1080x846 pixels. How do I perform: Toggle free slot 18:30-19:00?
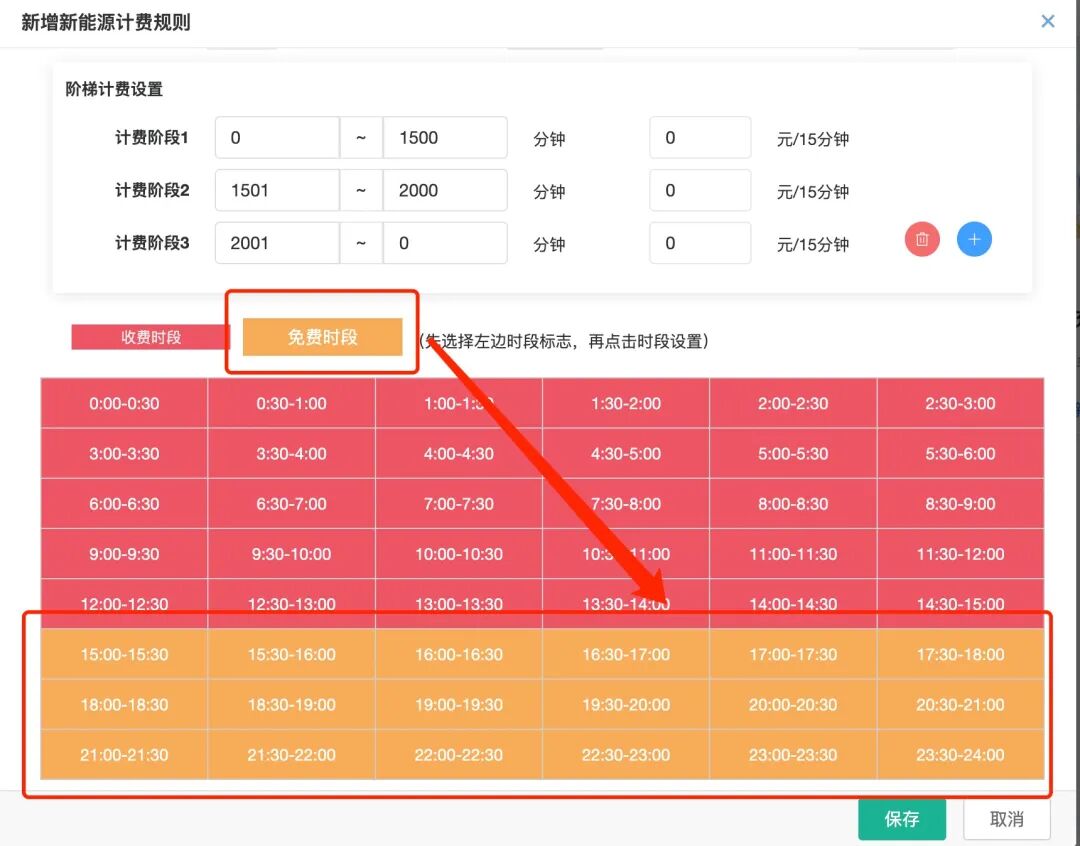[x=291, y=705]
